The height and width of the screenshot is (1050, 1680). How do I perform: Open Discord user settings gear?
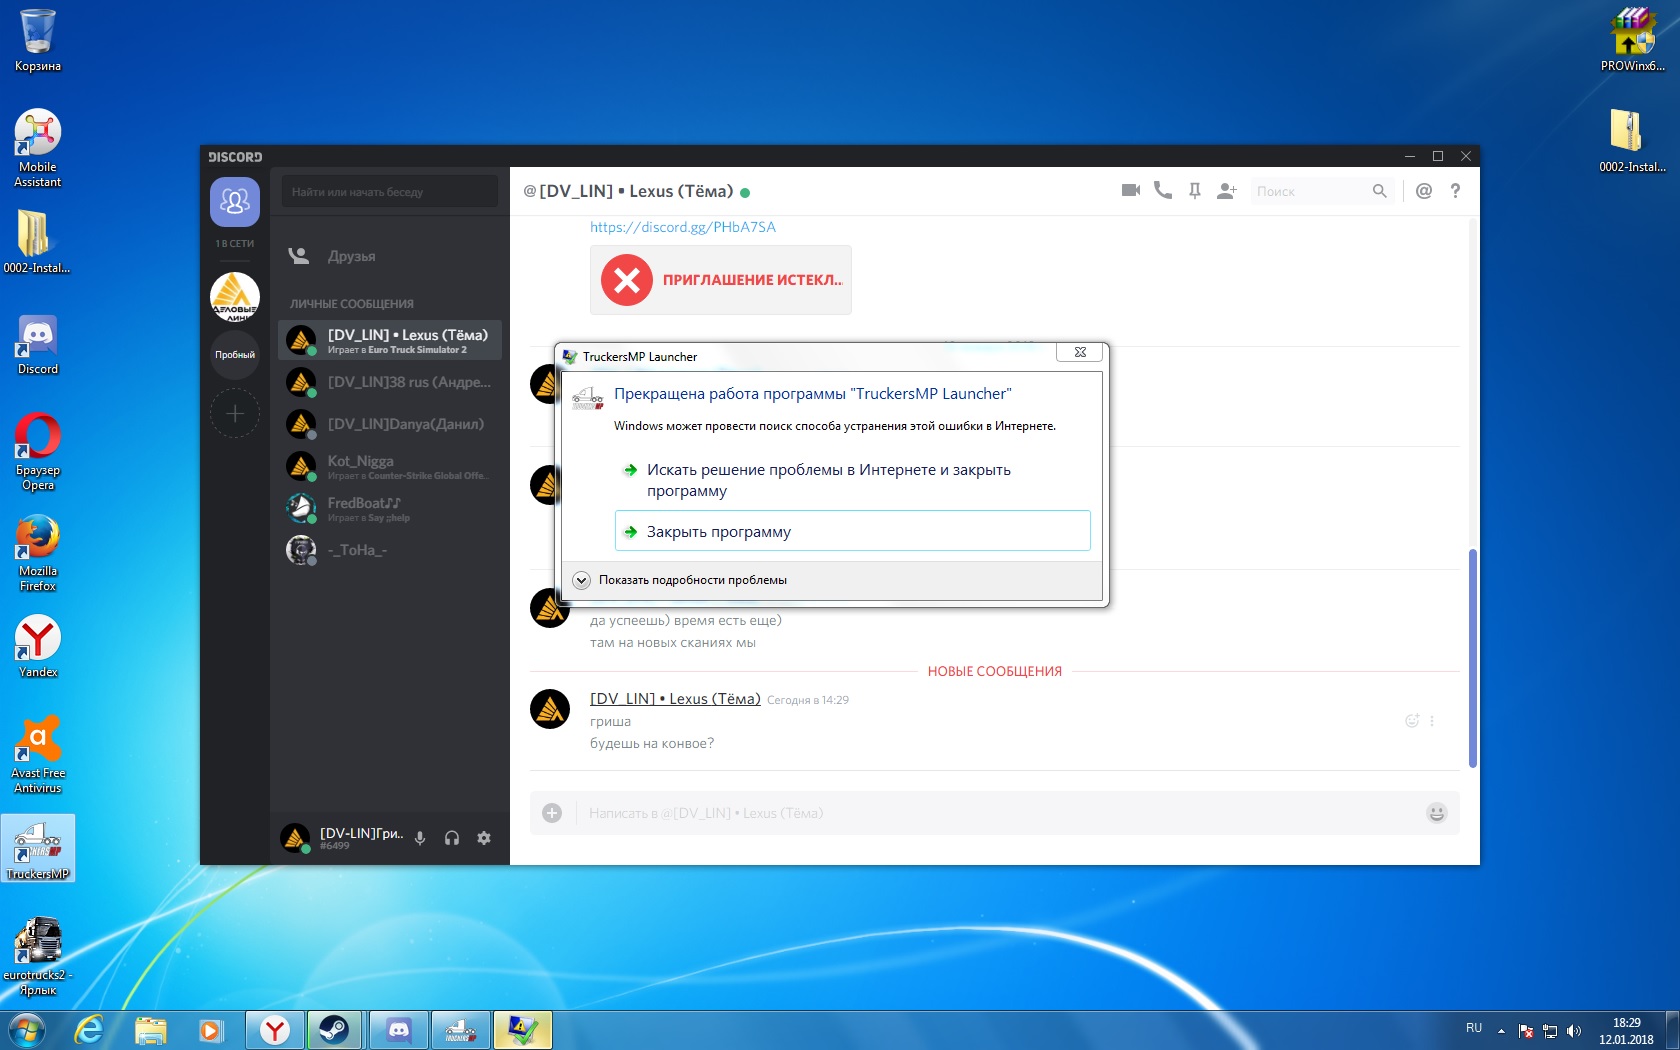click(484, 838)
